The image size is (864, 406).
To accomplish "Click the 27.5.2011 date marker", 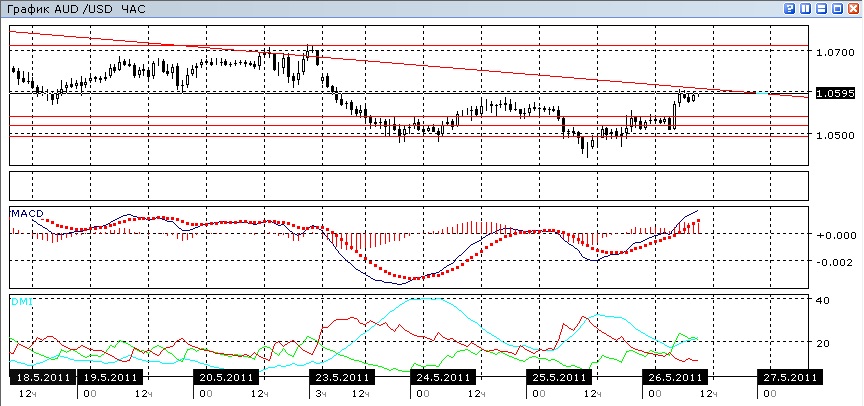I will pyautogui.click(x=790, y=377).
